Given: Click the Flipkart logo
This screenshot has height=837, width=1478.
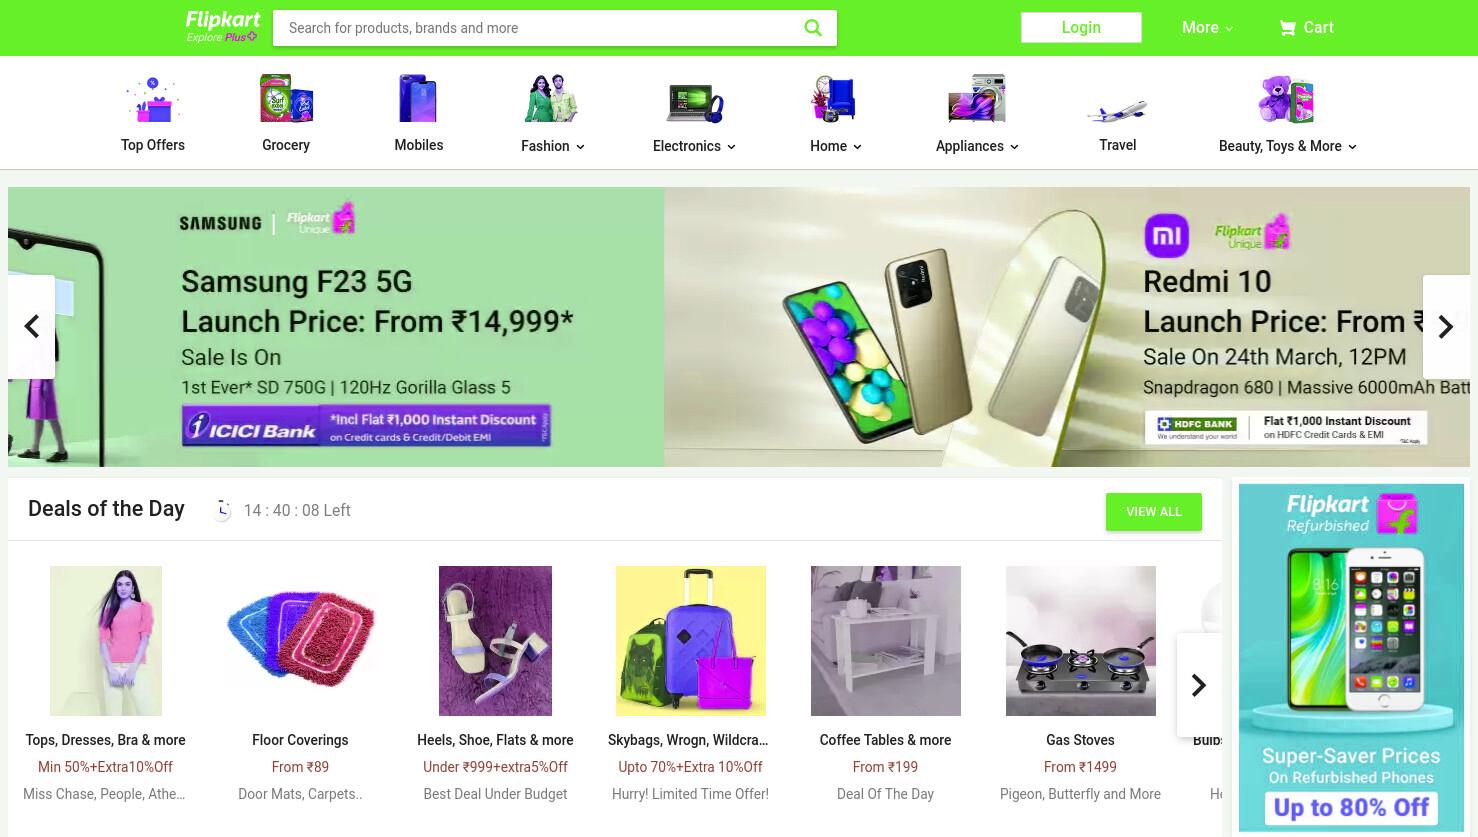Looking at the screenshot, I should [223, 26].
